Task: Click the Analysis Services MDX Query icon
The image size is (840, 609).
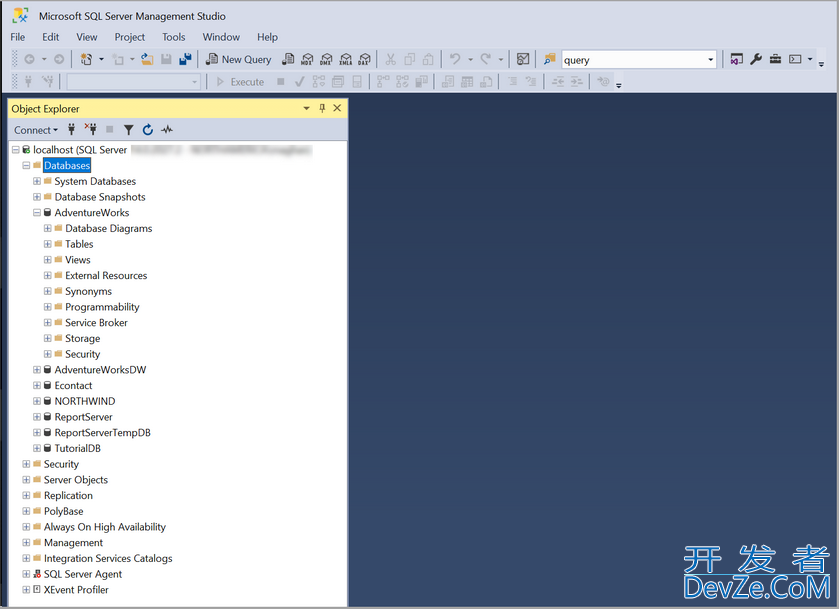Action: 308,60
